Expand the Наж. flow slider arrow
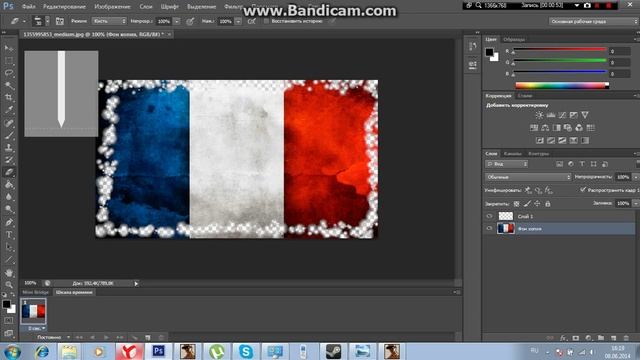The image size is (640, 360). (238, 21)
